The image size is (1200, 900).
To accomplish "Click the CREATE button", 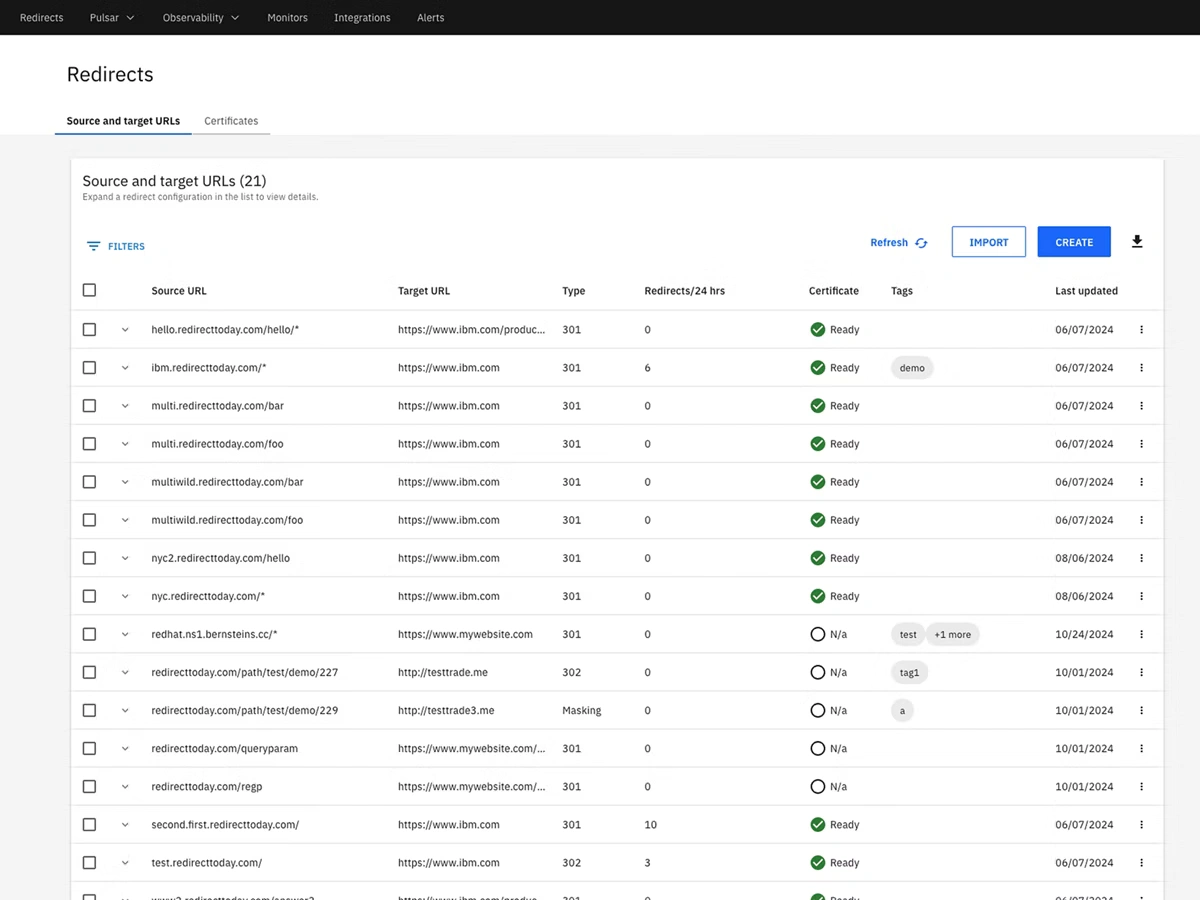I will click(x=1074, y=241).
